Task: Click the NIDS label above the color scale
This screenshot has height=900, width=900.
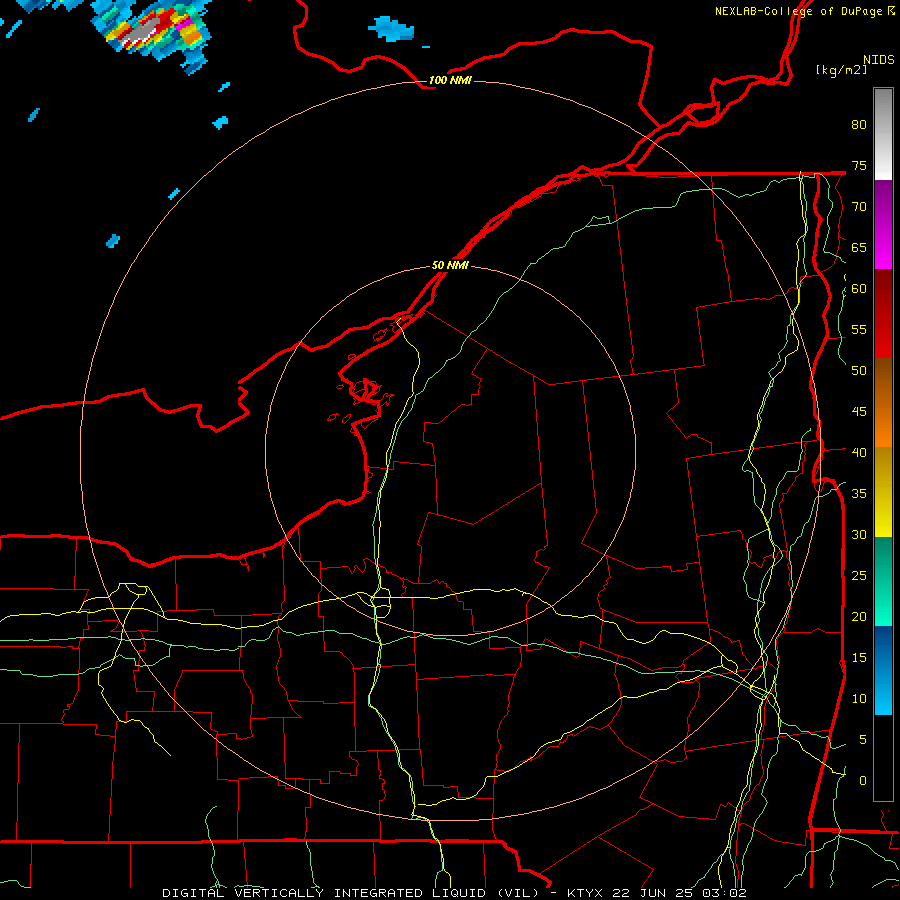Action: (x=878, y=60)
